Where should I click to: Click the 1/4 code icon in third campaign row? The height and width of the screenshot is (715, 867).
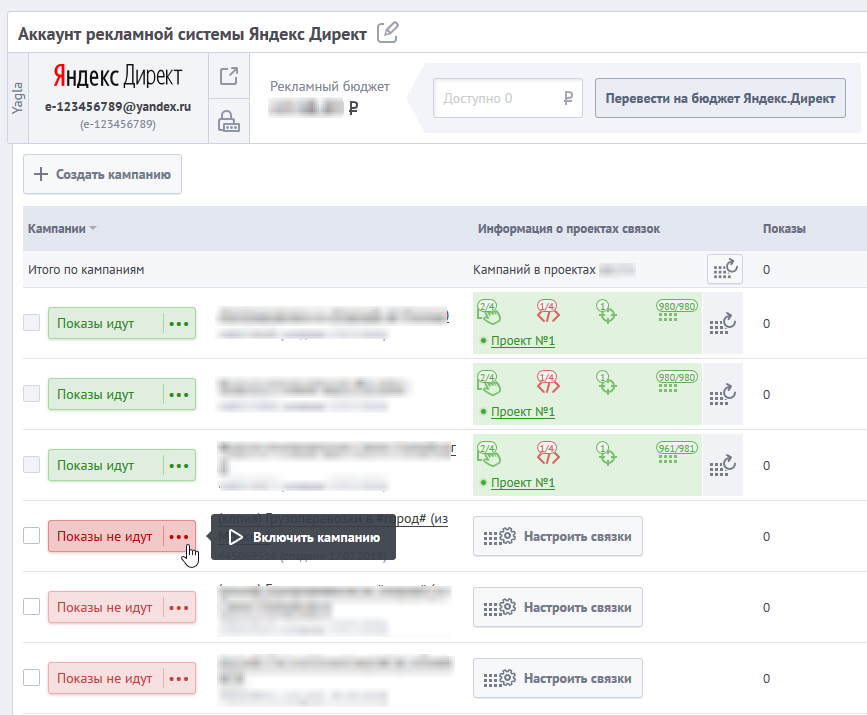[548, 453]
